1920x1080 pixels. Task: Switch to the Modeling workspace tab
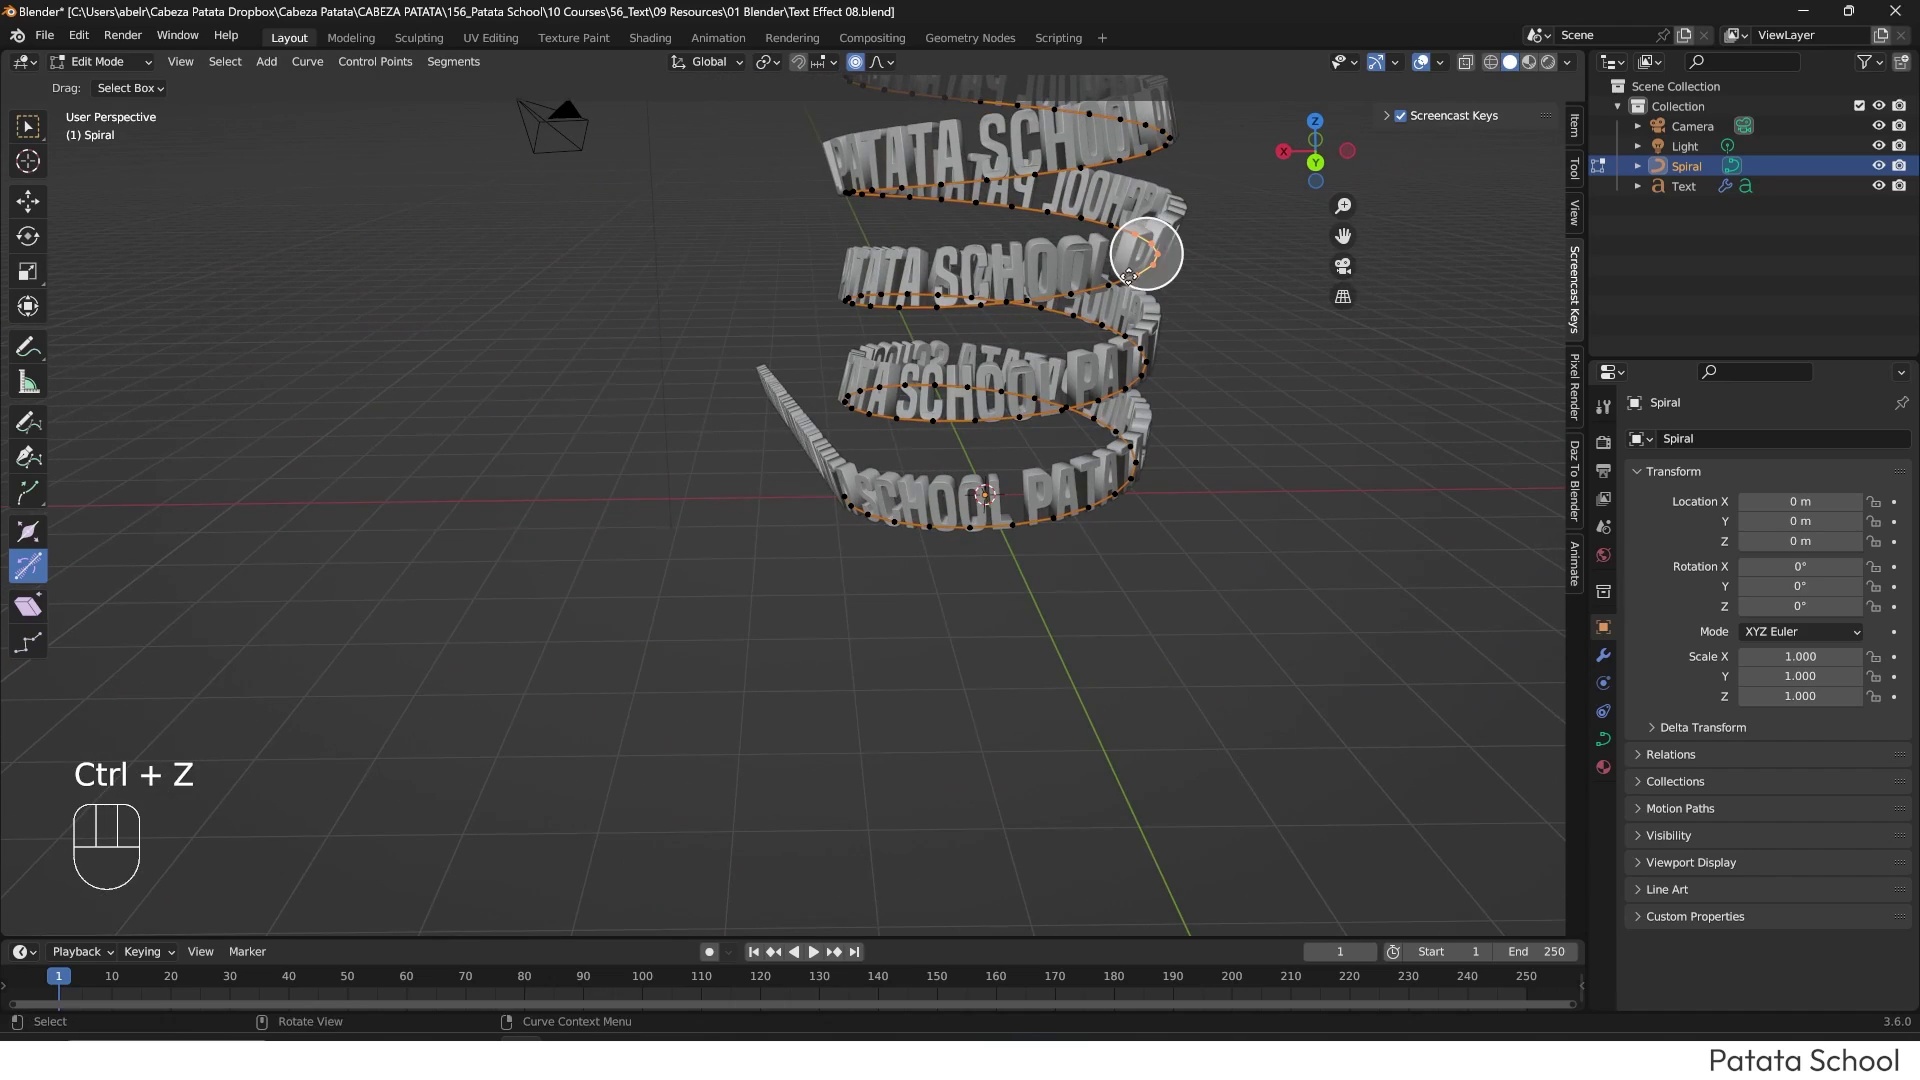pos(351,38)
